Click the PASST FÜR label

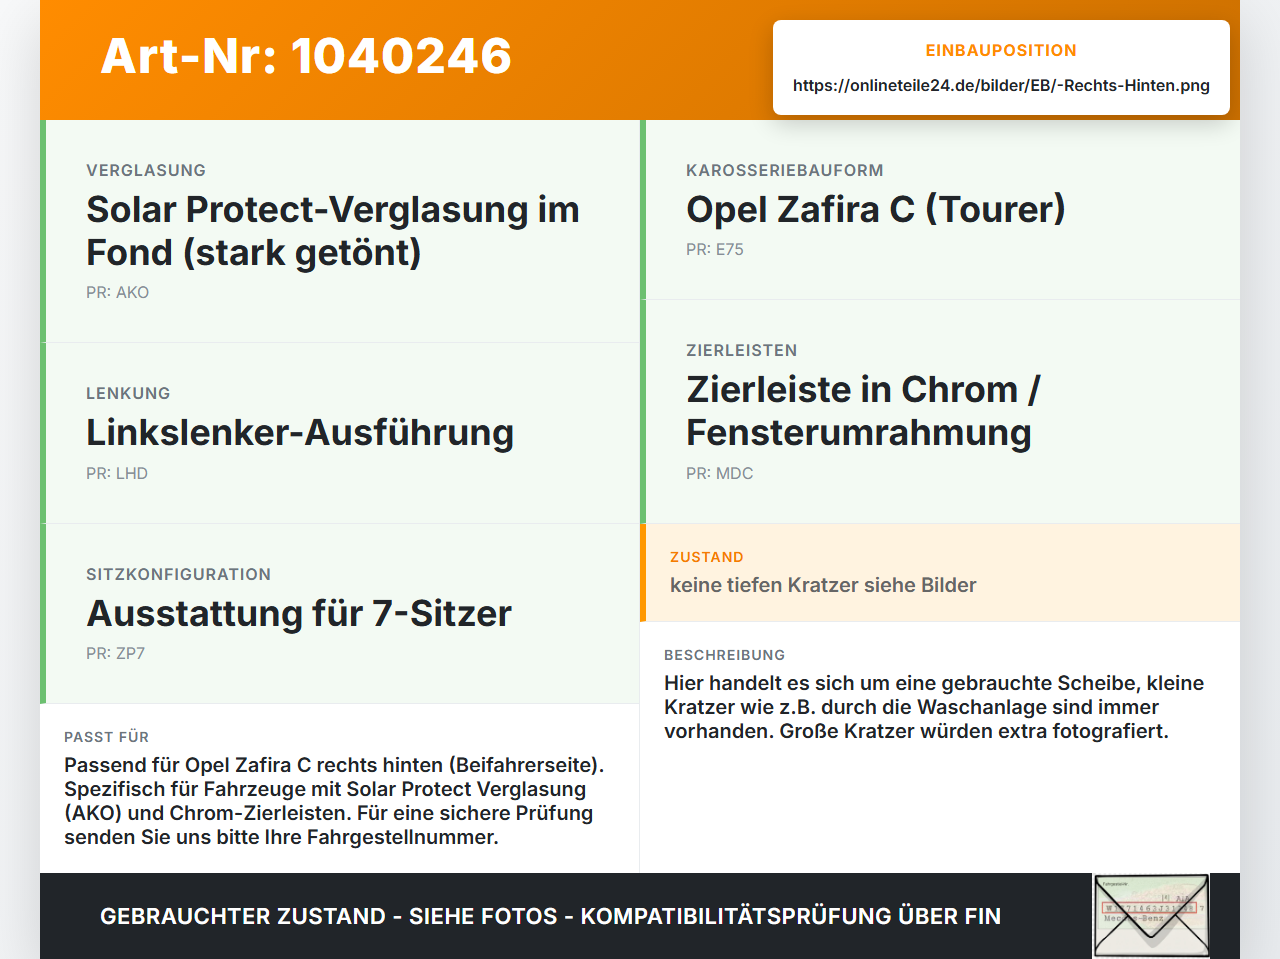click(107, 737)
